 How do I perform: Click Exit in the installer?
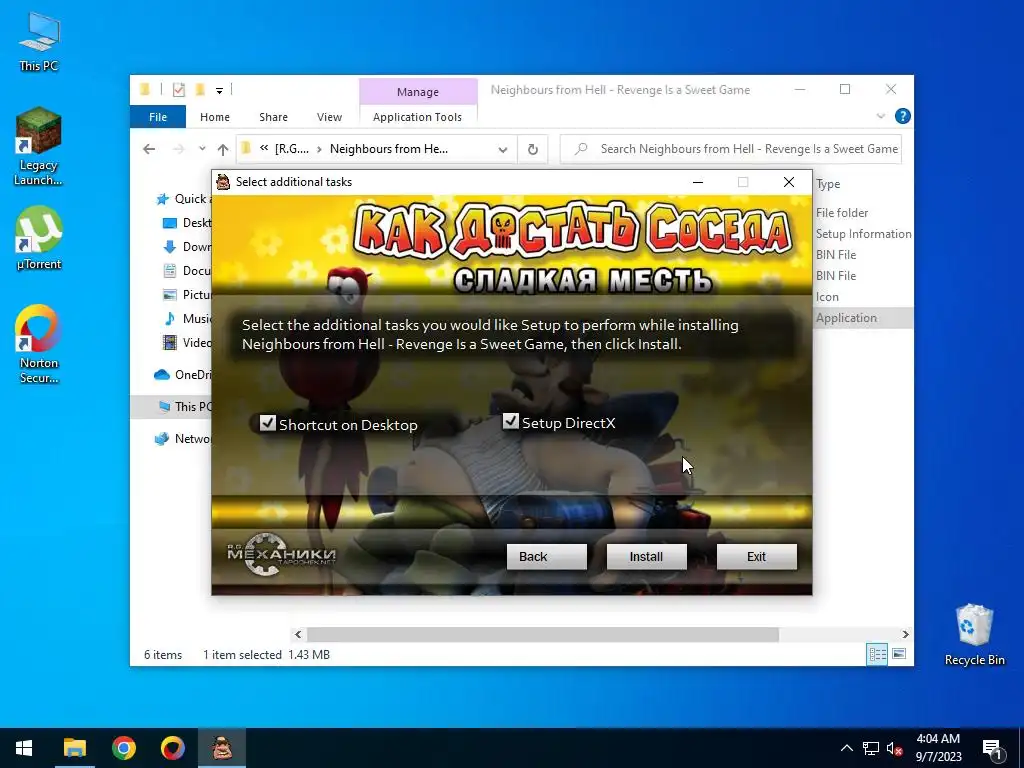tap(756, 556)
